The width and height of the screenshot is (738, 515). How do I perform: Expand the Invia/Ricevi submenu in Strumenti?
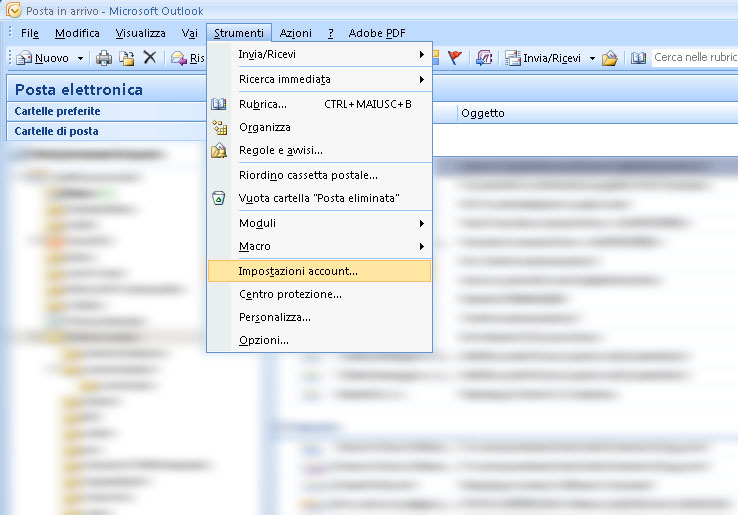(x=320, y=55)
